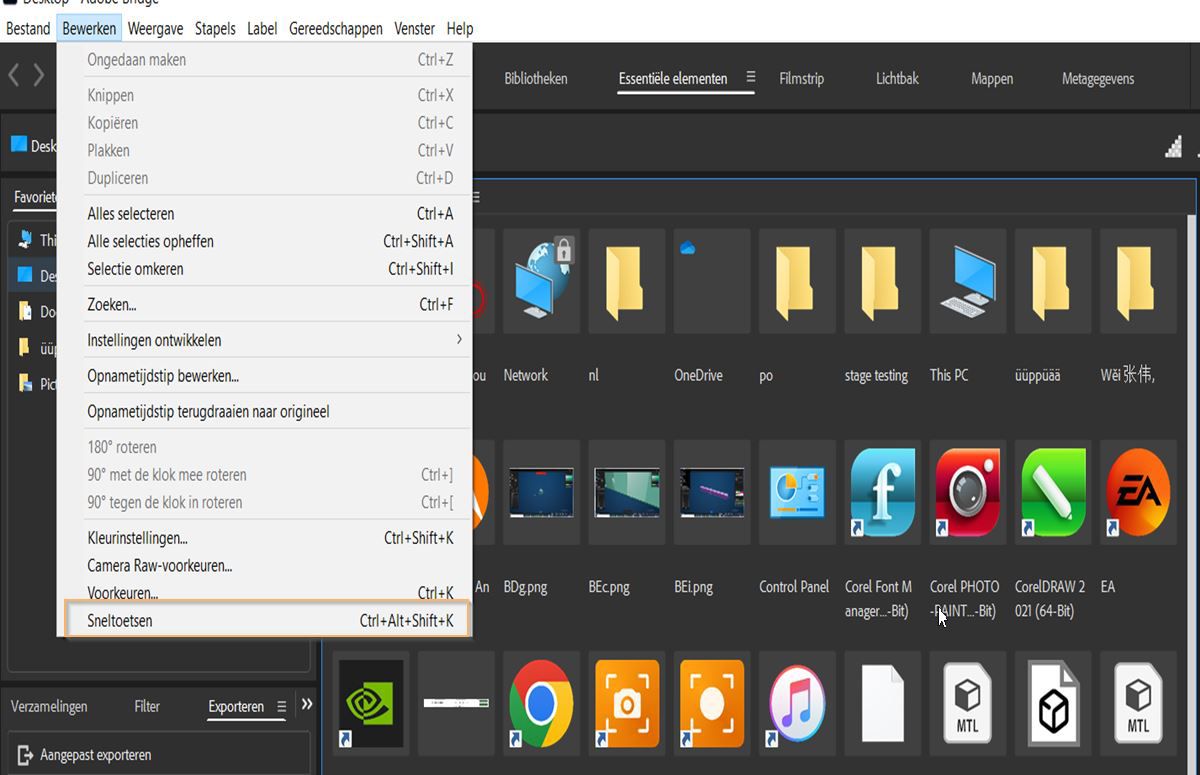The width and height of the screenshot is (1200, 775).
Task: Select the This PC computer thumbnail
Action: click(x=968, y=280)
